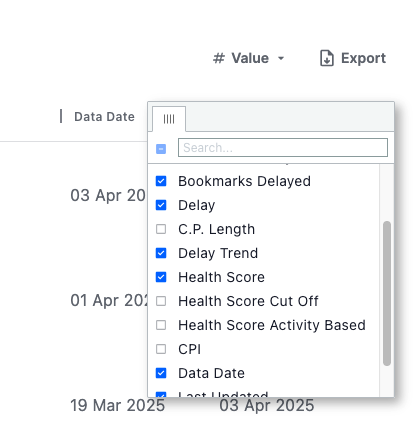Click the Value display mode button
419x443 pixels.
click(249, 58)
